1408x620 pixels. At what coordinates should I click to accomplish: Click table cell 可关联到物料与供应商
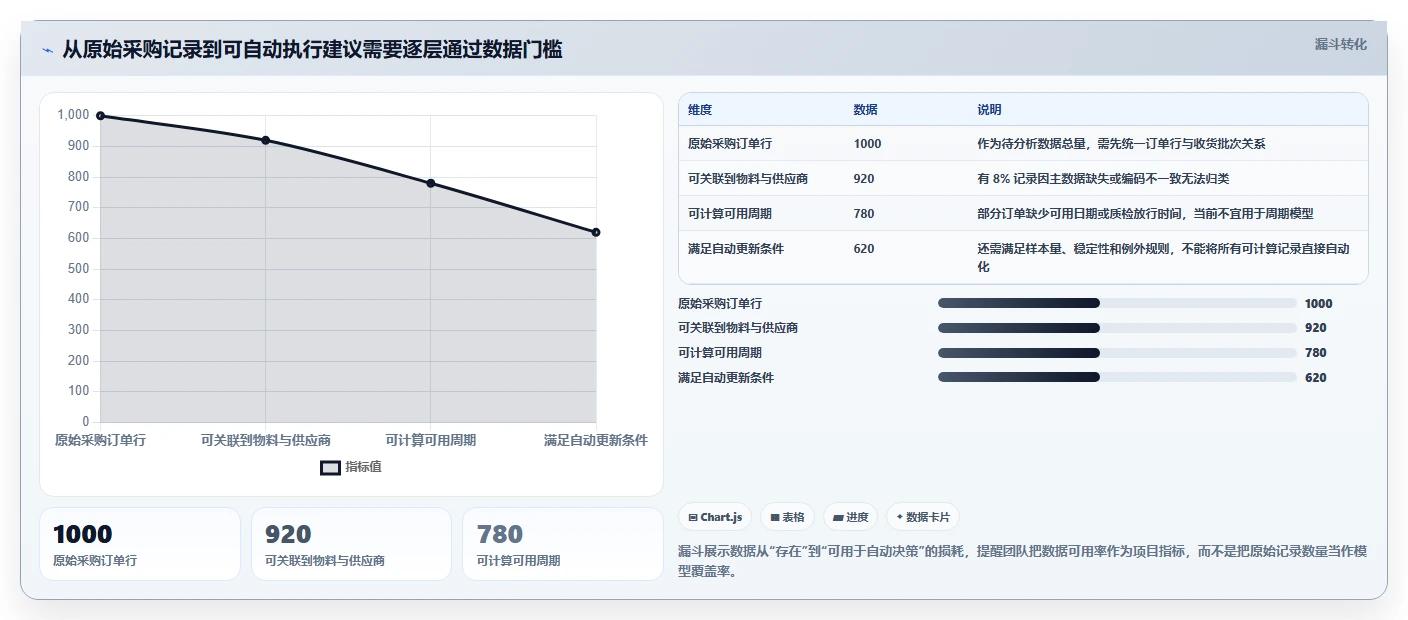coord(748,179)
